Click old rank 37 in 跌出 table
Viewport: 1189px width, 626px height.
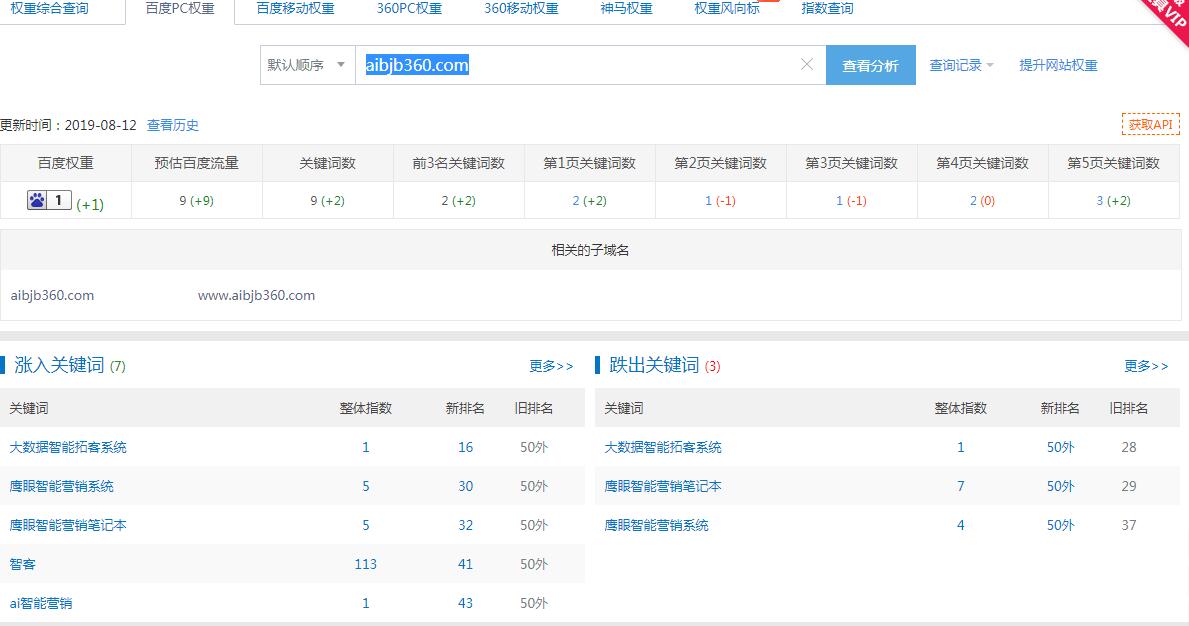[x=1129, y=526]
